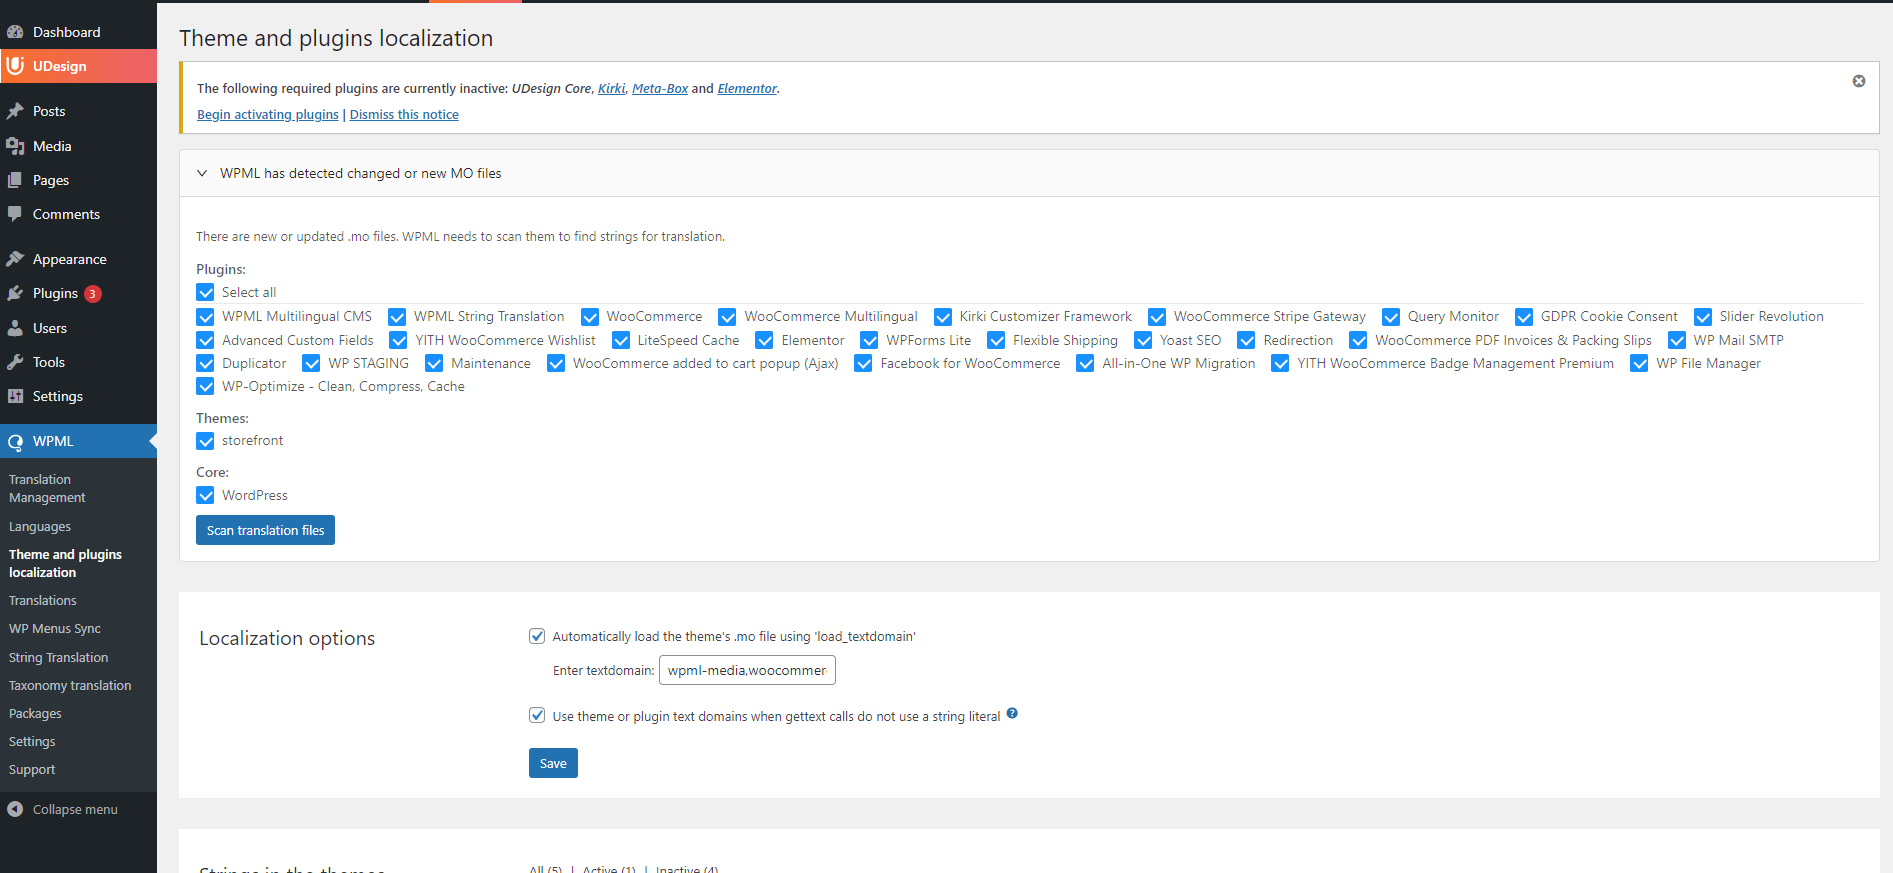This screenshot has width=1893, height=873.
Task: Uncheck the WooCommerce plugin checkbox
Action: coord(590,317)
